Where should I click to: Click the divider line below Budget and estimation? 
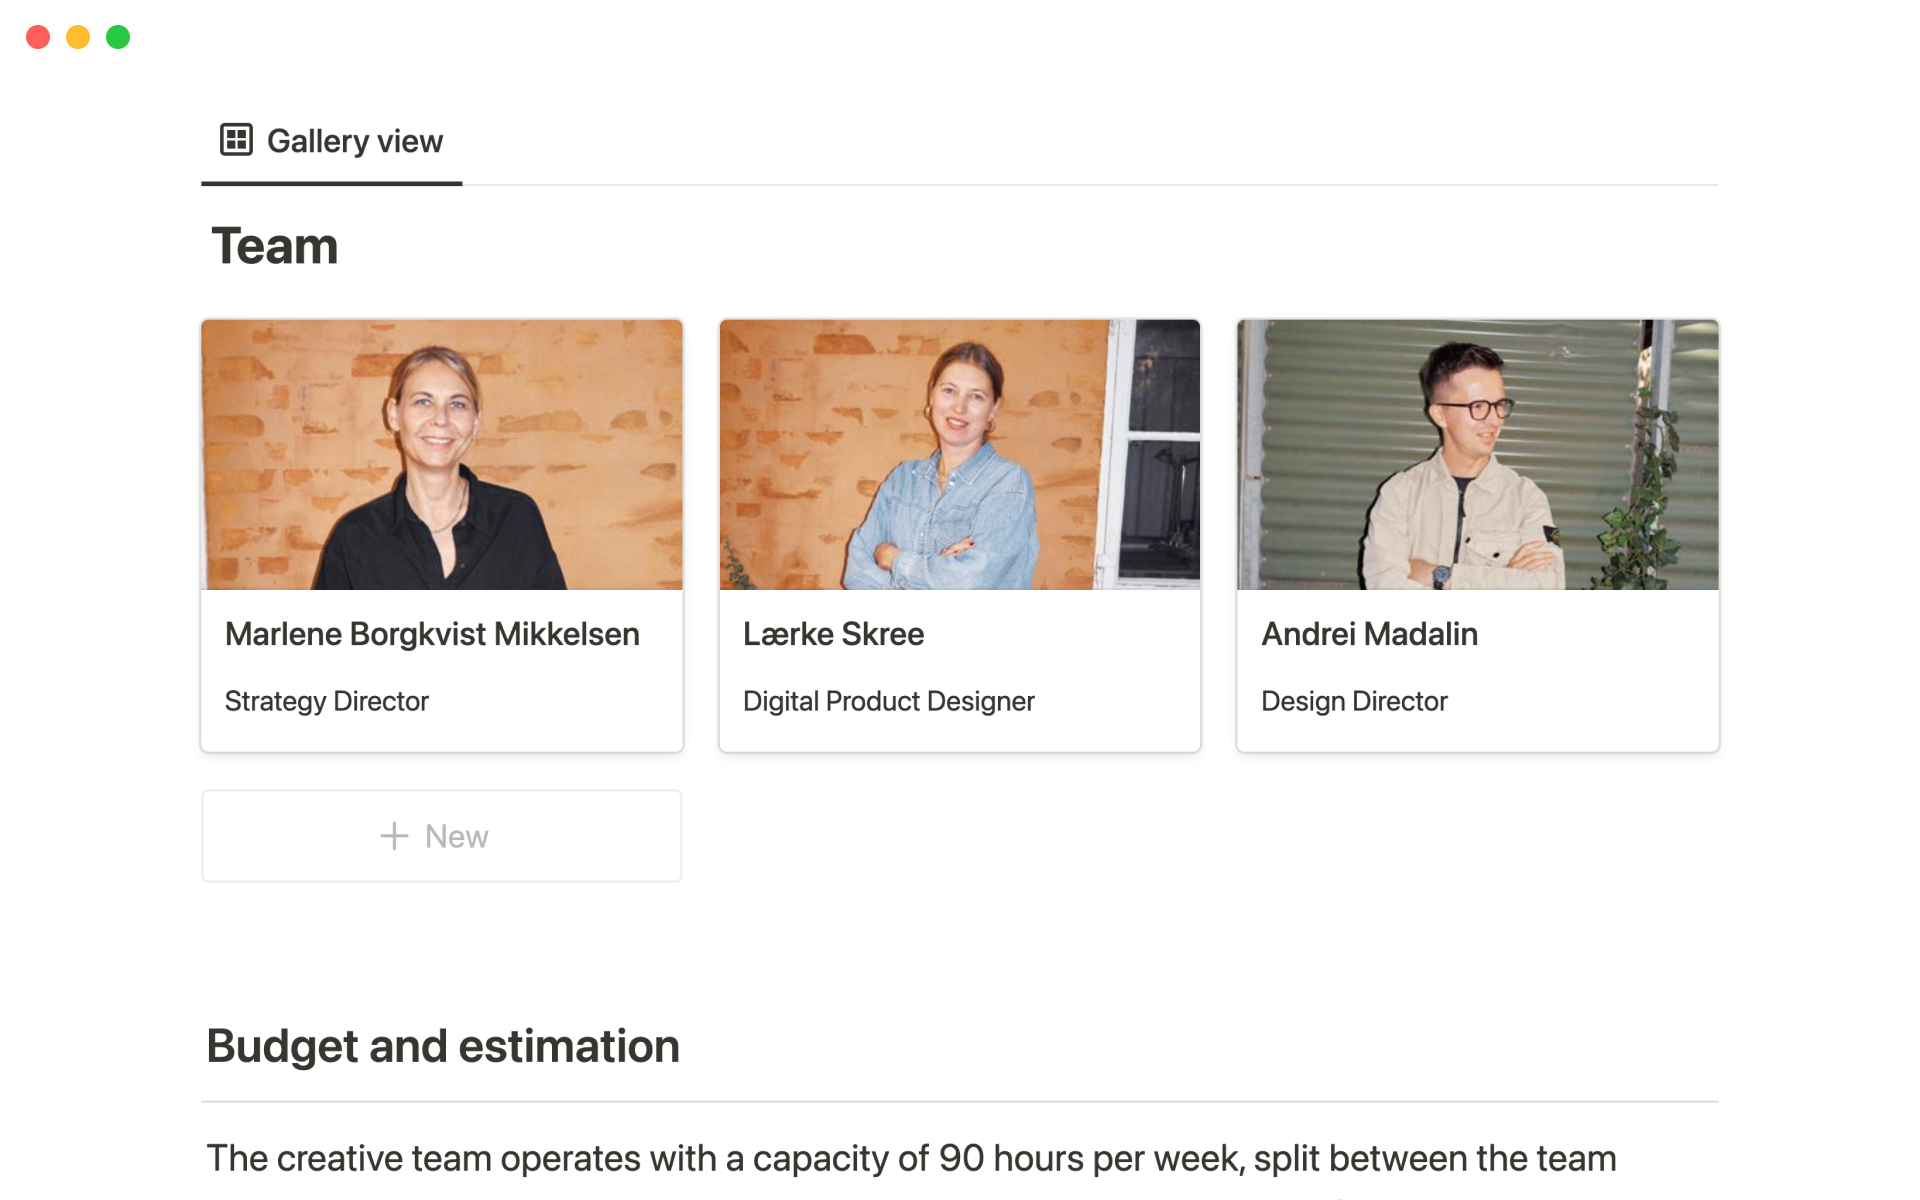[x=959, y=1102]
